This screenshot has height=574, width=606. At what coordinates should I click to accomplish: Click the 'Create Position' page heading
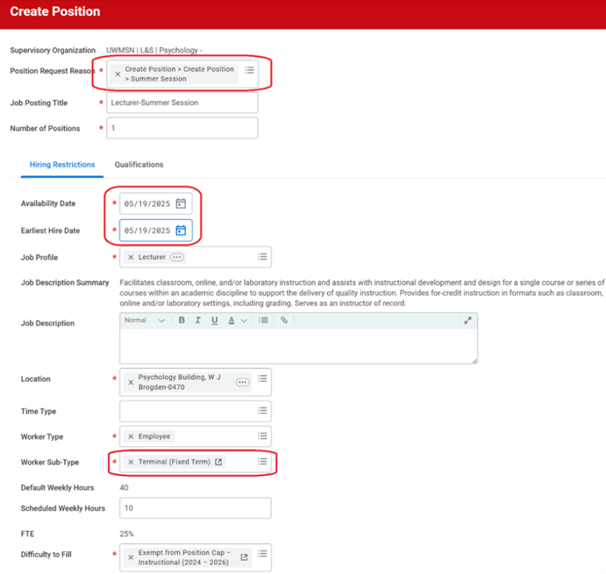pos(55,12)
